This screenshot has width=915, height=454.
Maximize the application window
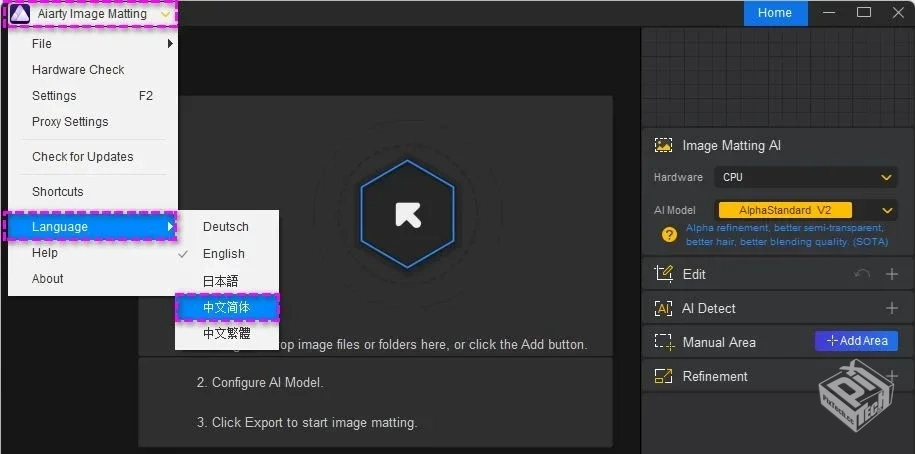(x=864, y=12)
